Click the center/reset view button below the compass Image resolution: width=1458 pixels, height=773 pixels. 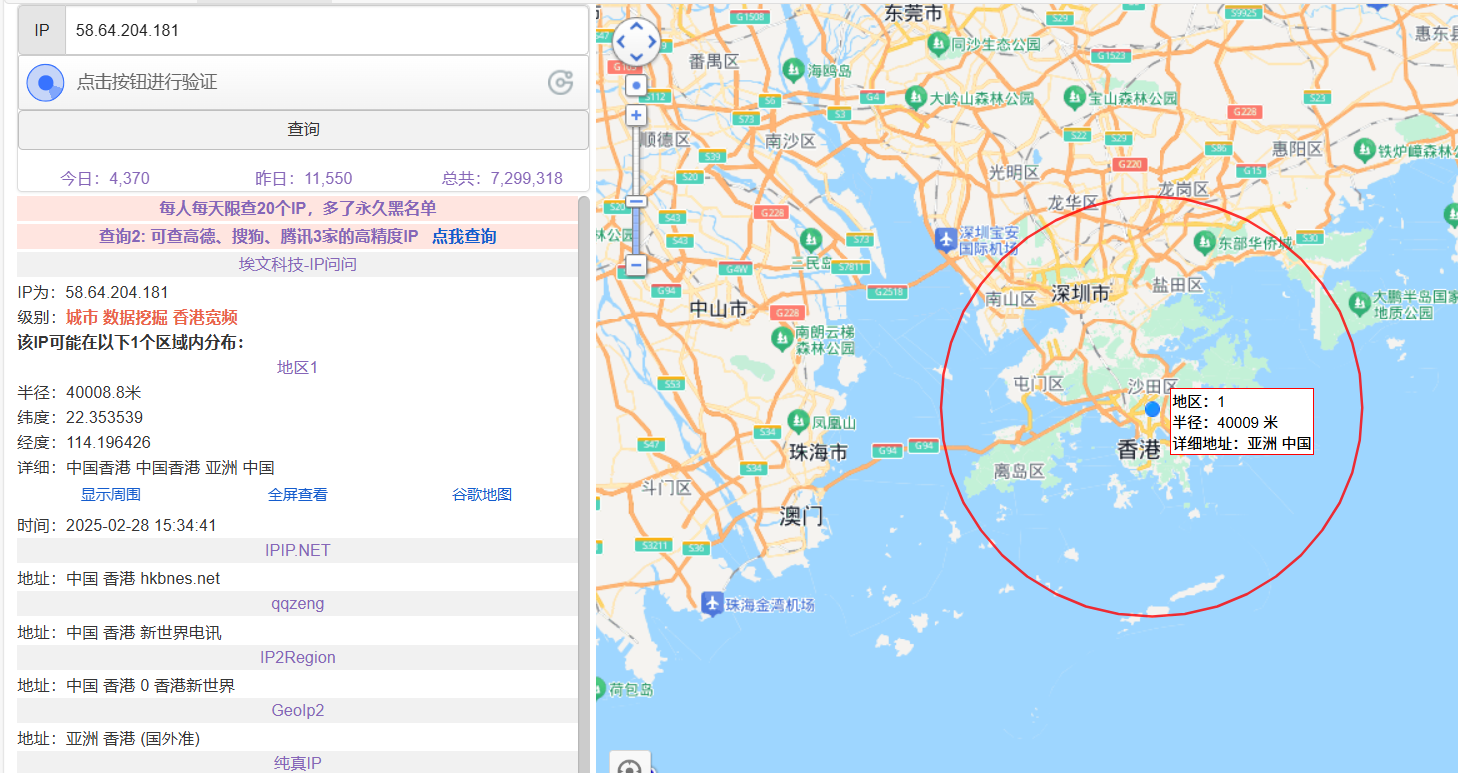[x=636, y=86]
